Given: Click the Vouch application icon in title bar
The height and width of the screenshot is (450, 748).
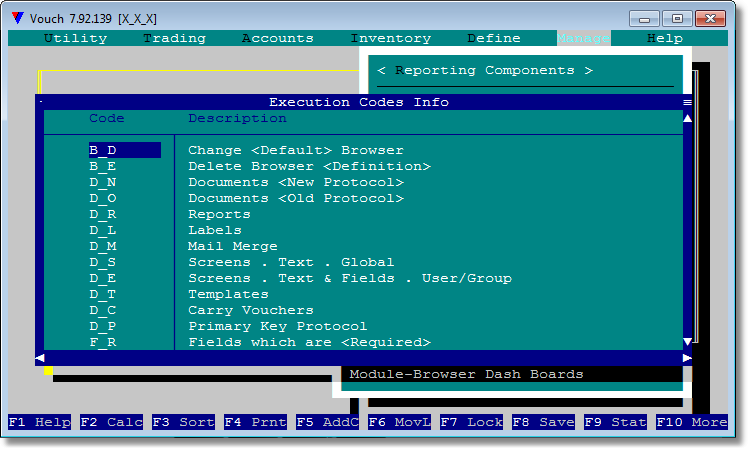Looking at the screenshot, I should tap(18, 18).
